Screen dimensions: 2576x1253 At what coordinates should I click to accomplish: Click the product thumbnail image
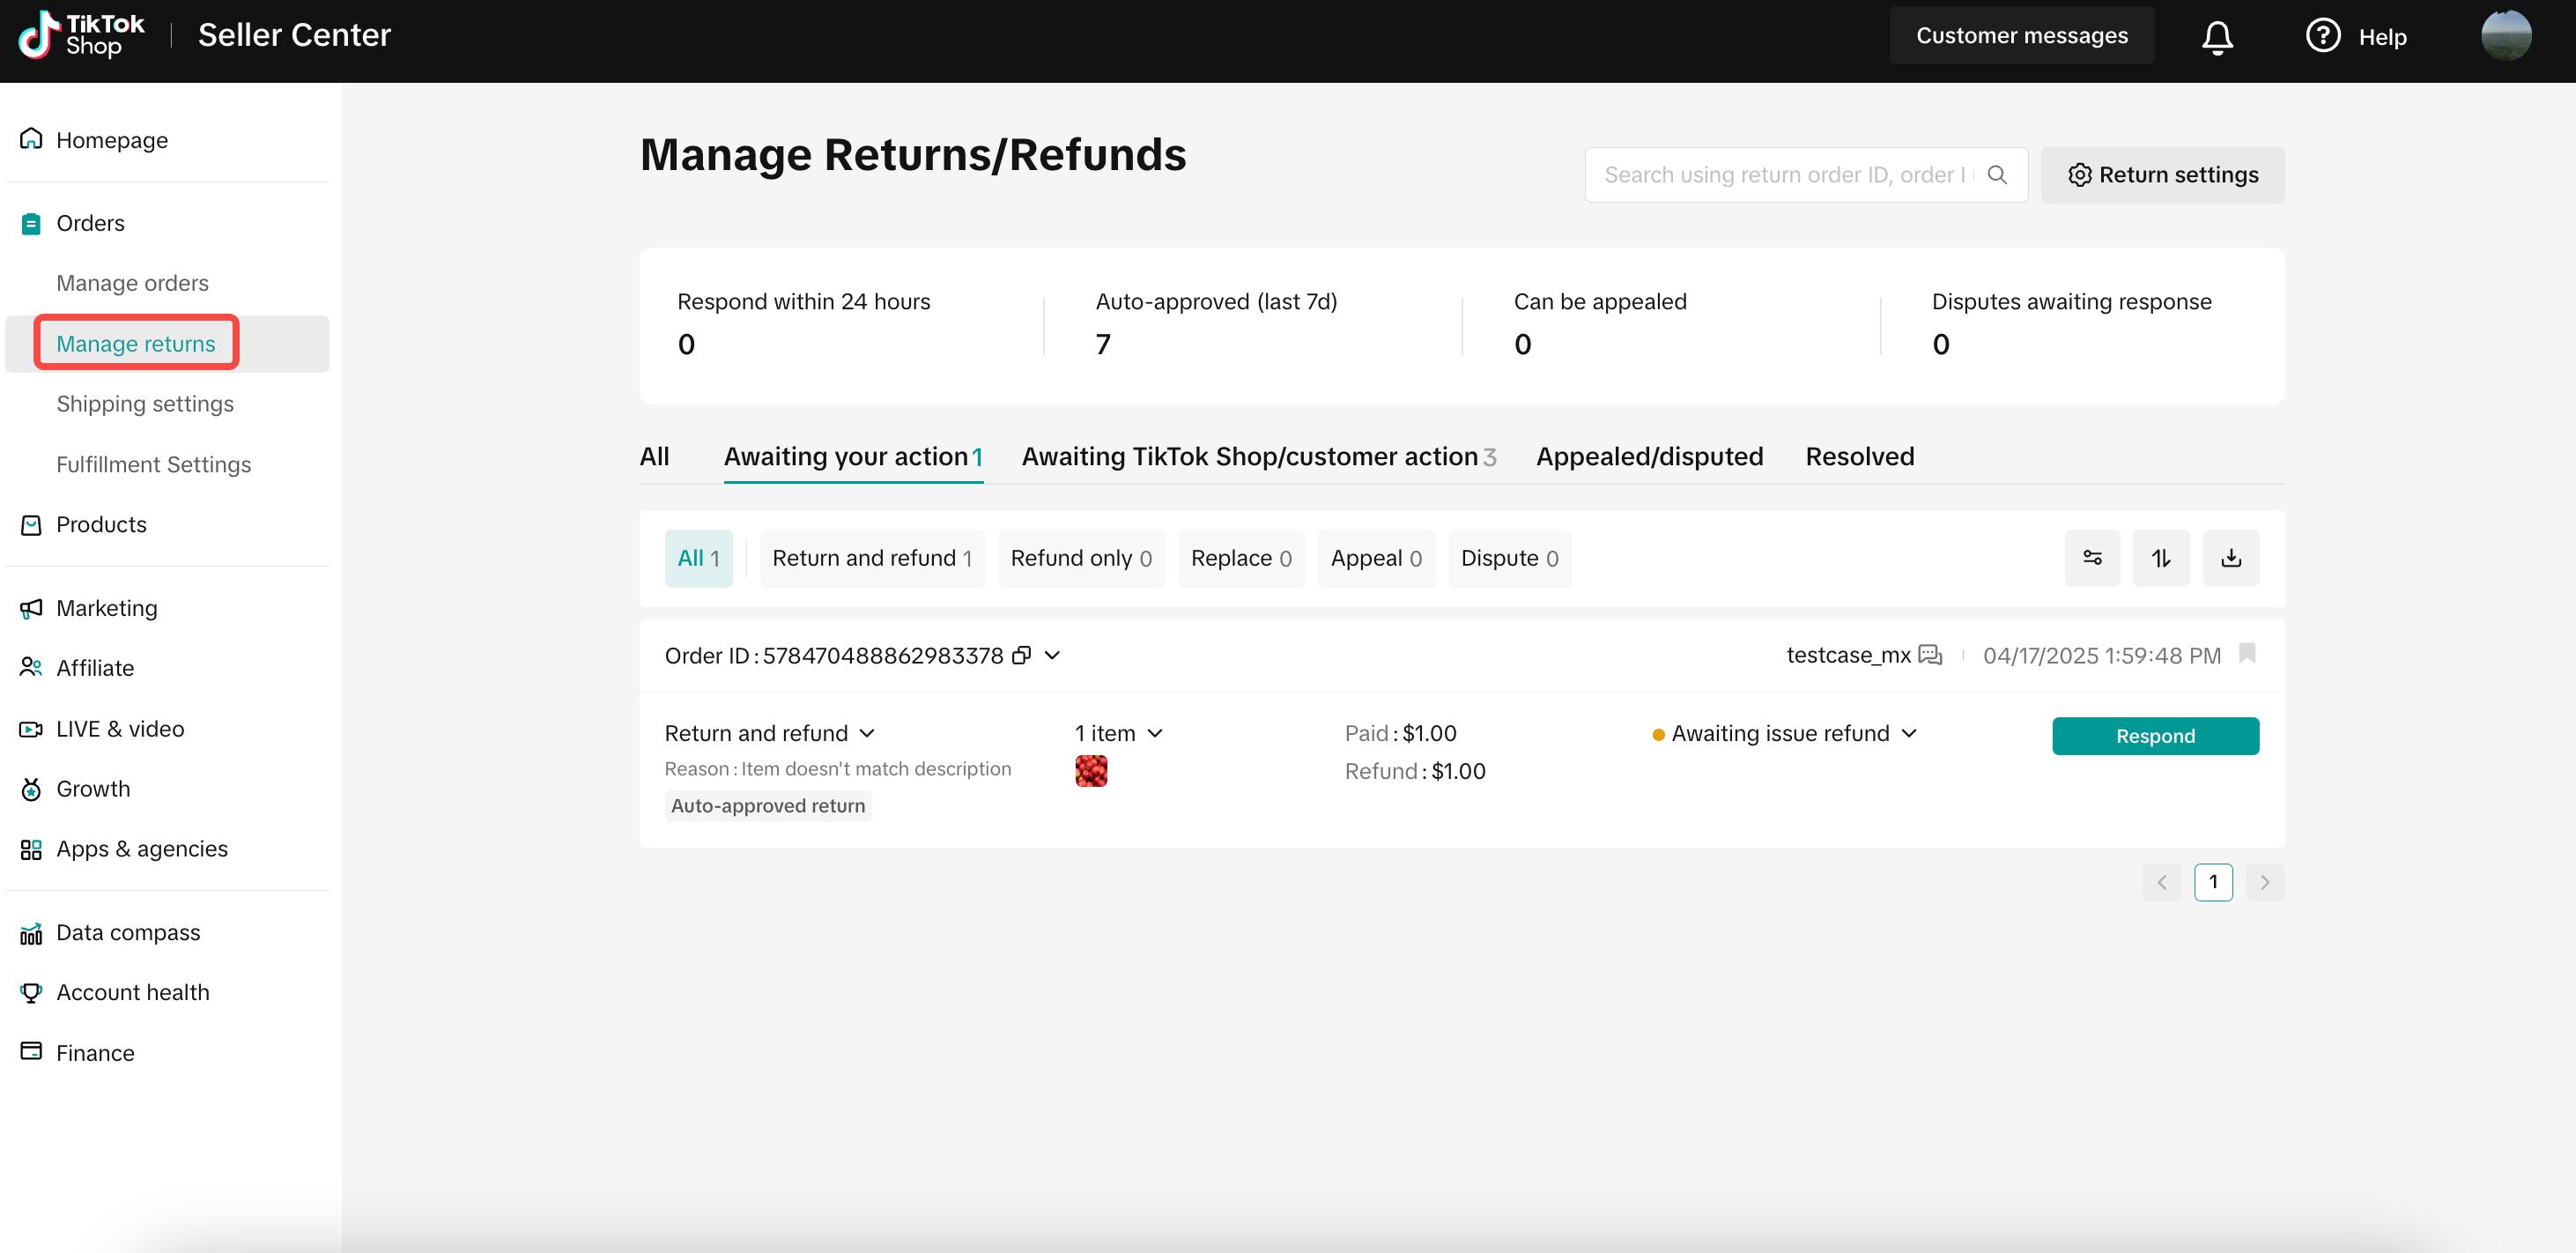coord(1091,771)
